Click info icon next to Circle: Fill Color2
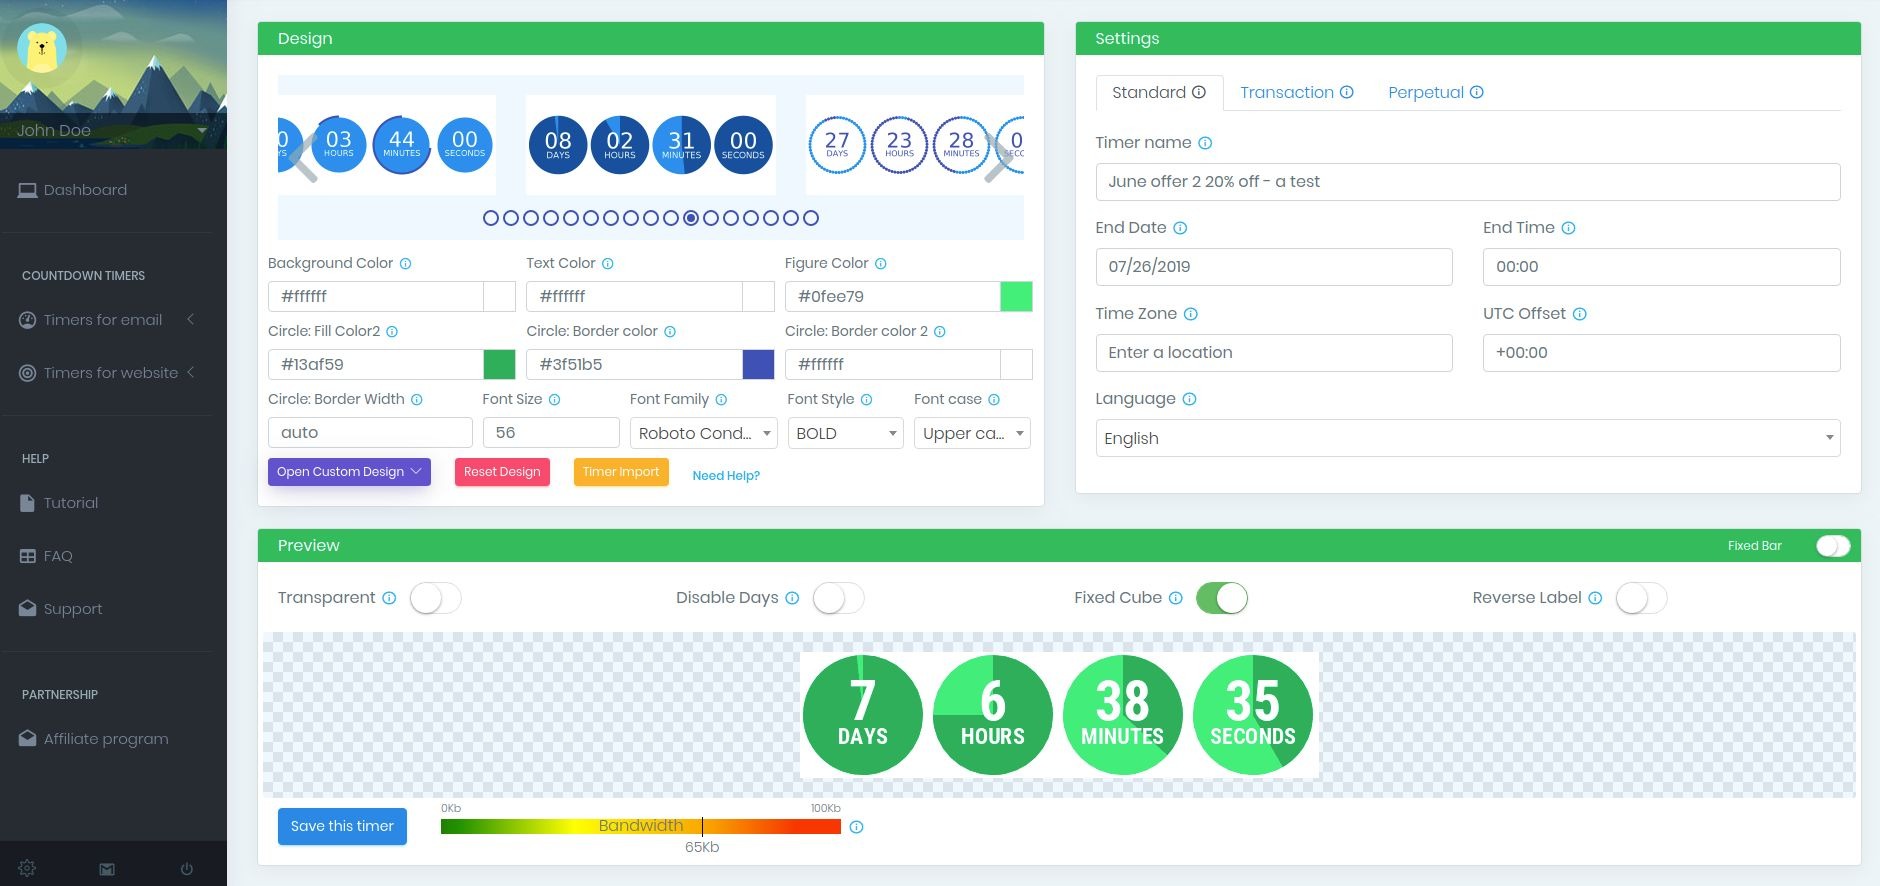 pyautogui.click(x=392, y=332)
